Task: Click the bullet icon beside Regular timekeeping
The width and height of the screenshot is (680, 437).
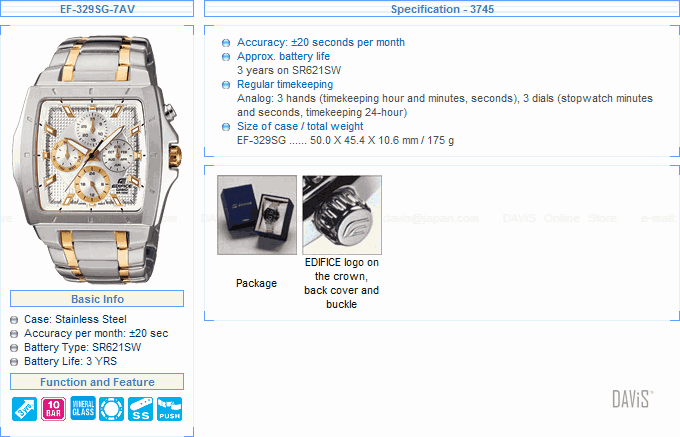Action: tap(226, 85)
